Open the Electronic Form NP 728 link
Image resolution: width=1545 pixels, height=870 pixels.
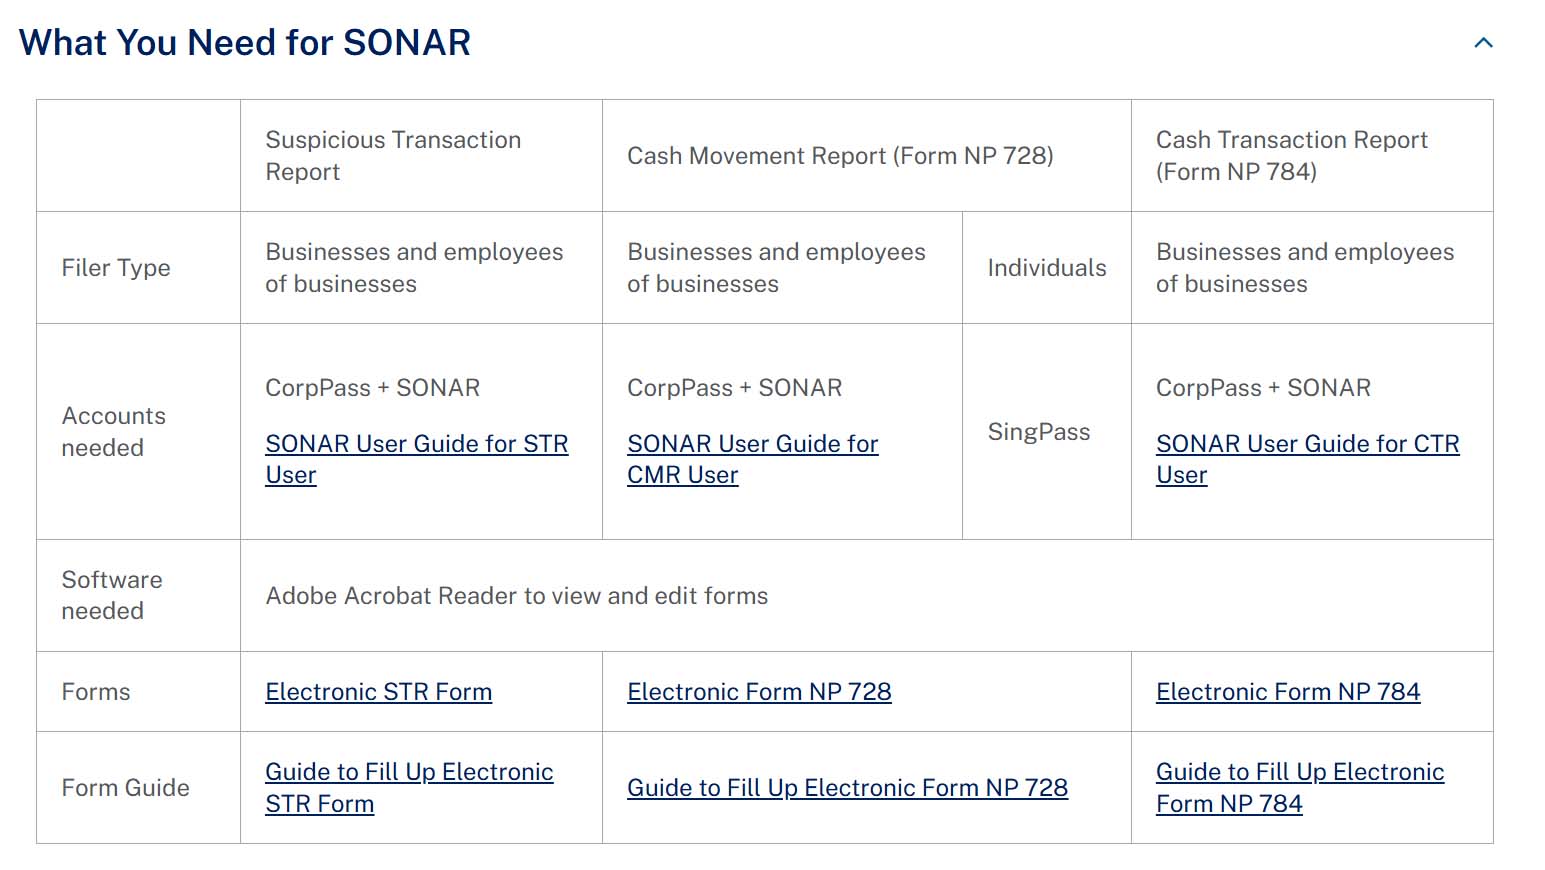tap(759, 692)
